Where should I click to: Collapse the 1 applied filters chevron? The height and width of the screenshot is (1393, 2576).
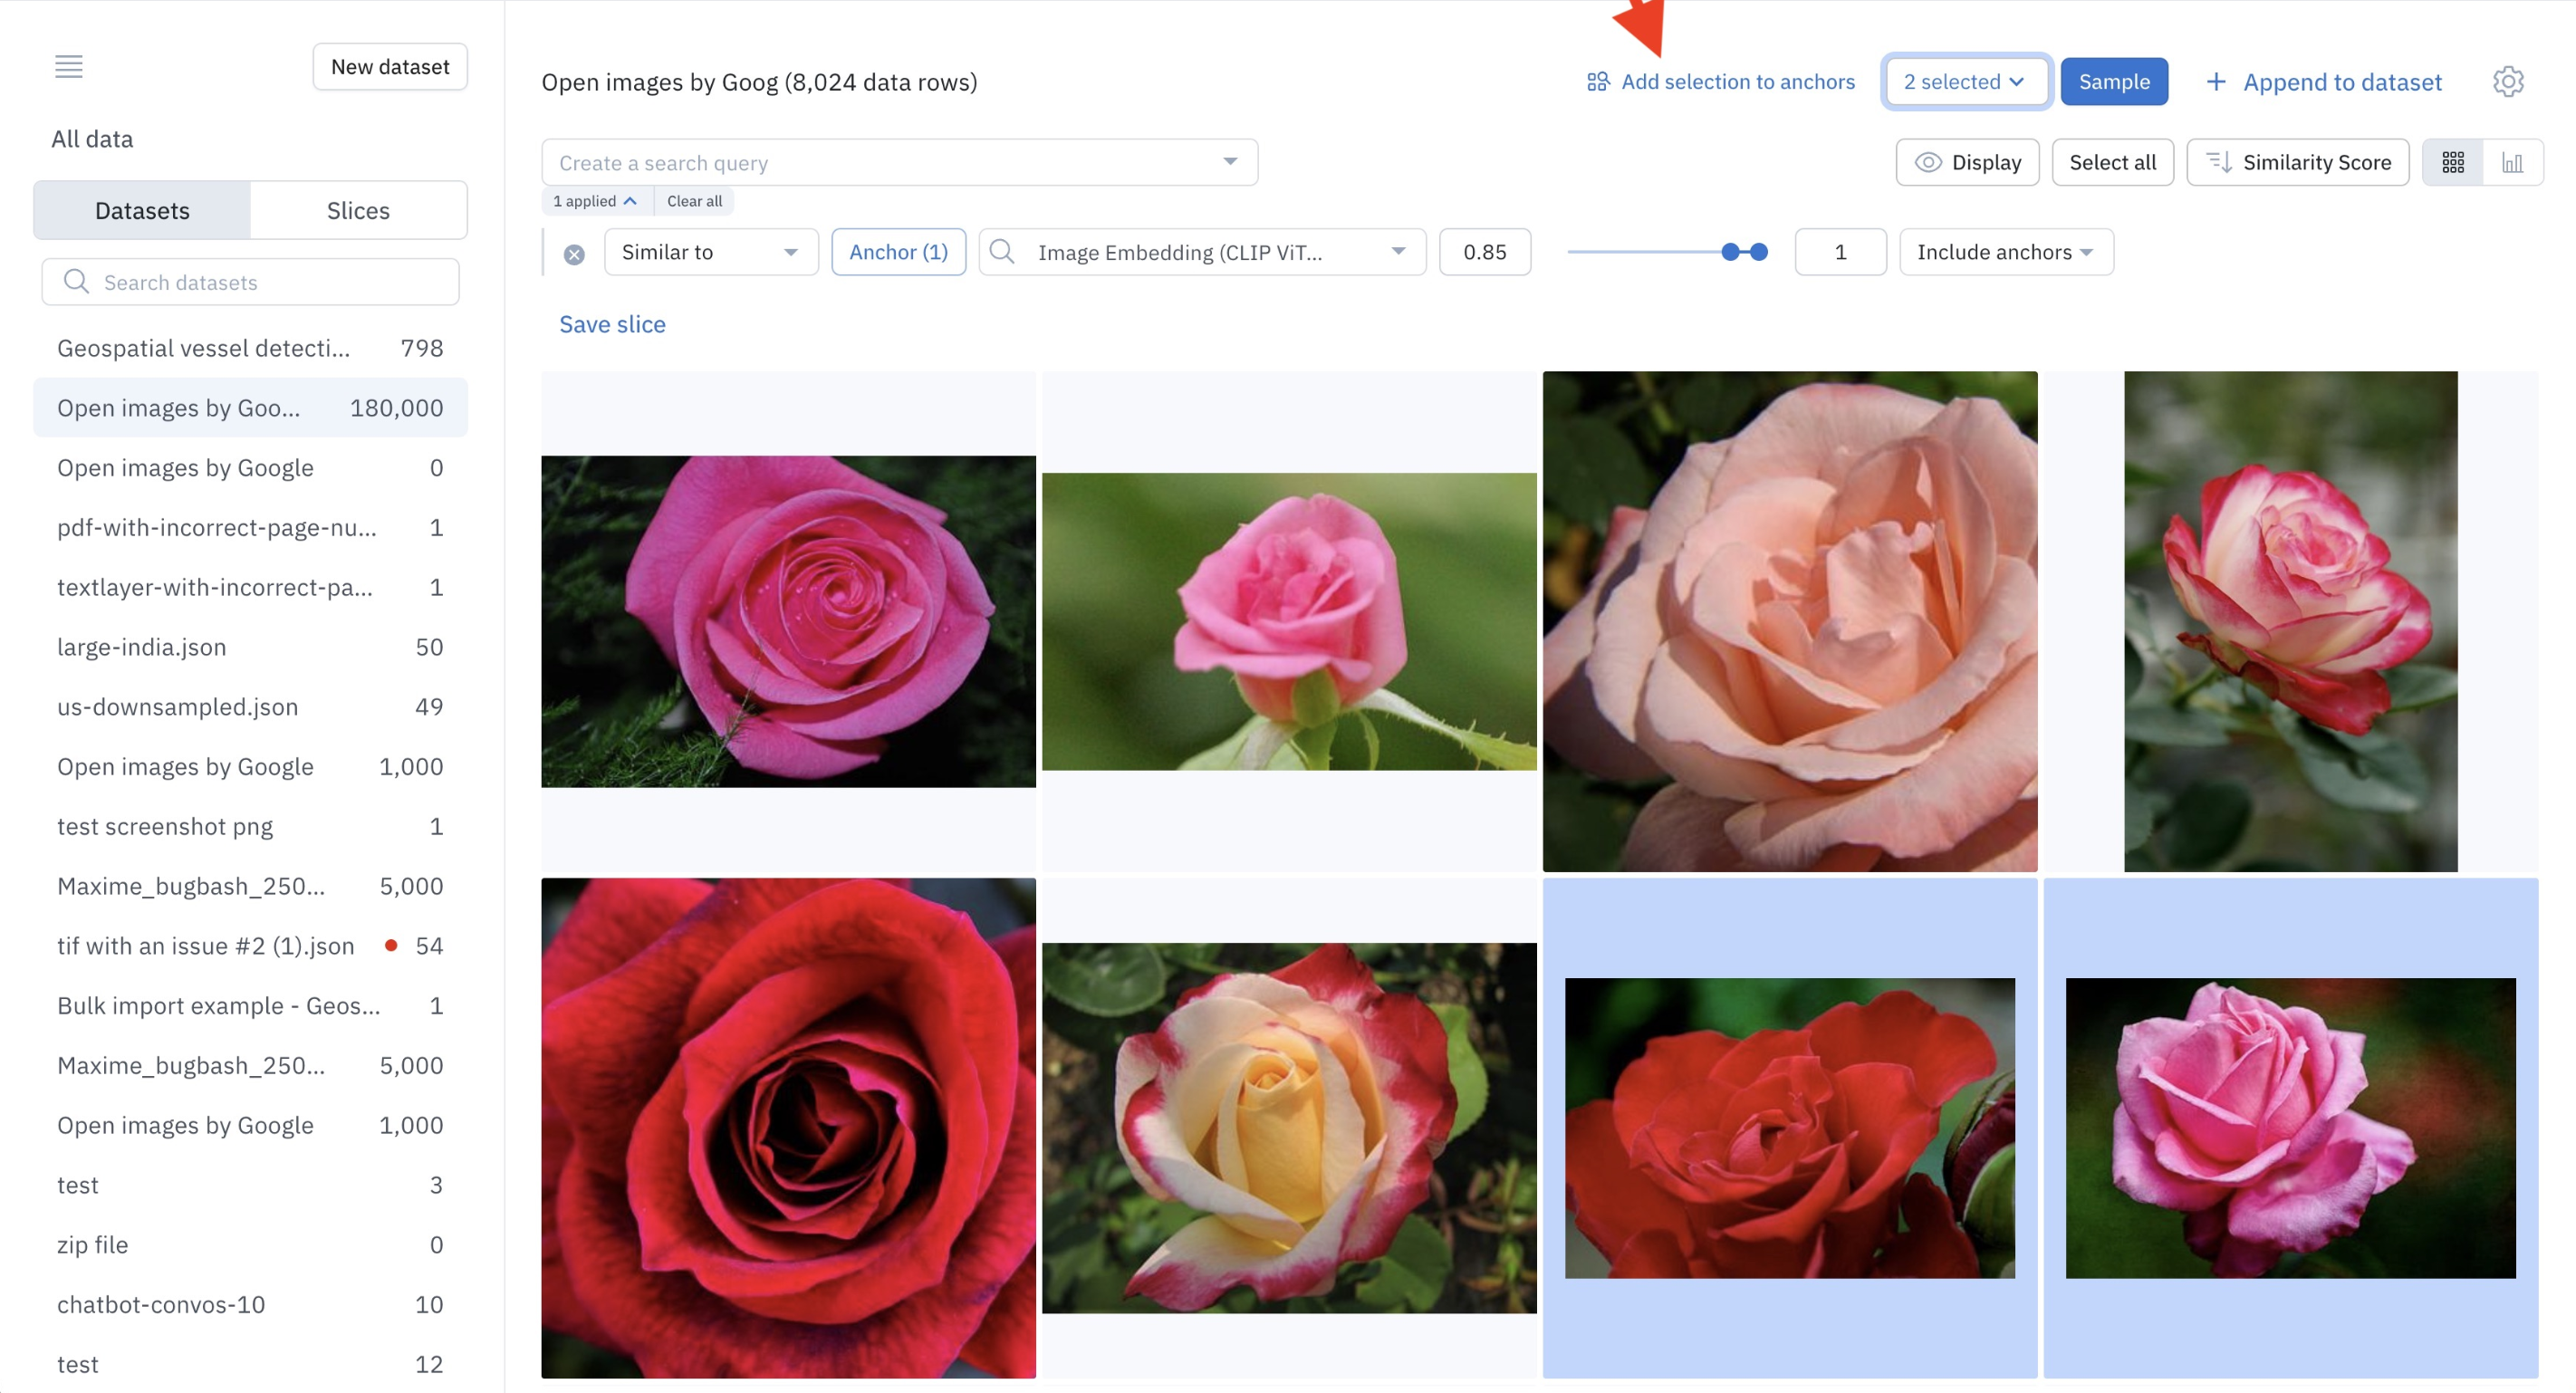[x=630, y=201]
